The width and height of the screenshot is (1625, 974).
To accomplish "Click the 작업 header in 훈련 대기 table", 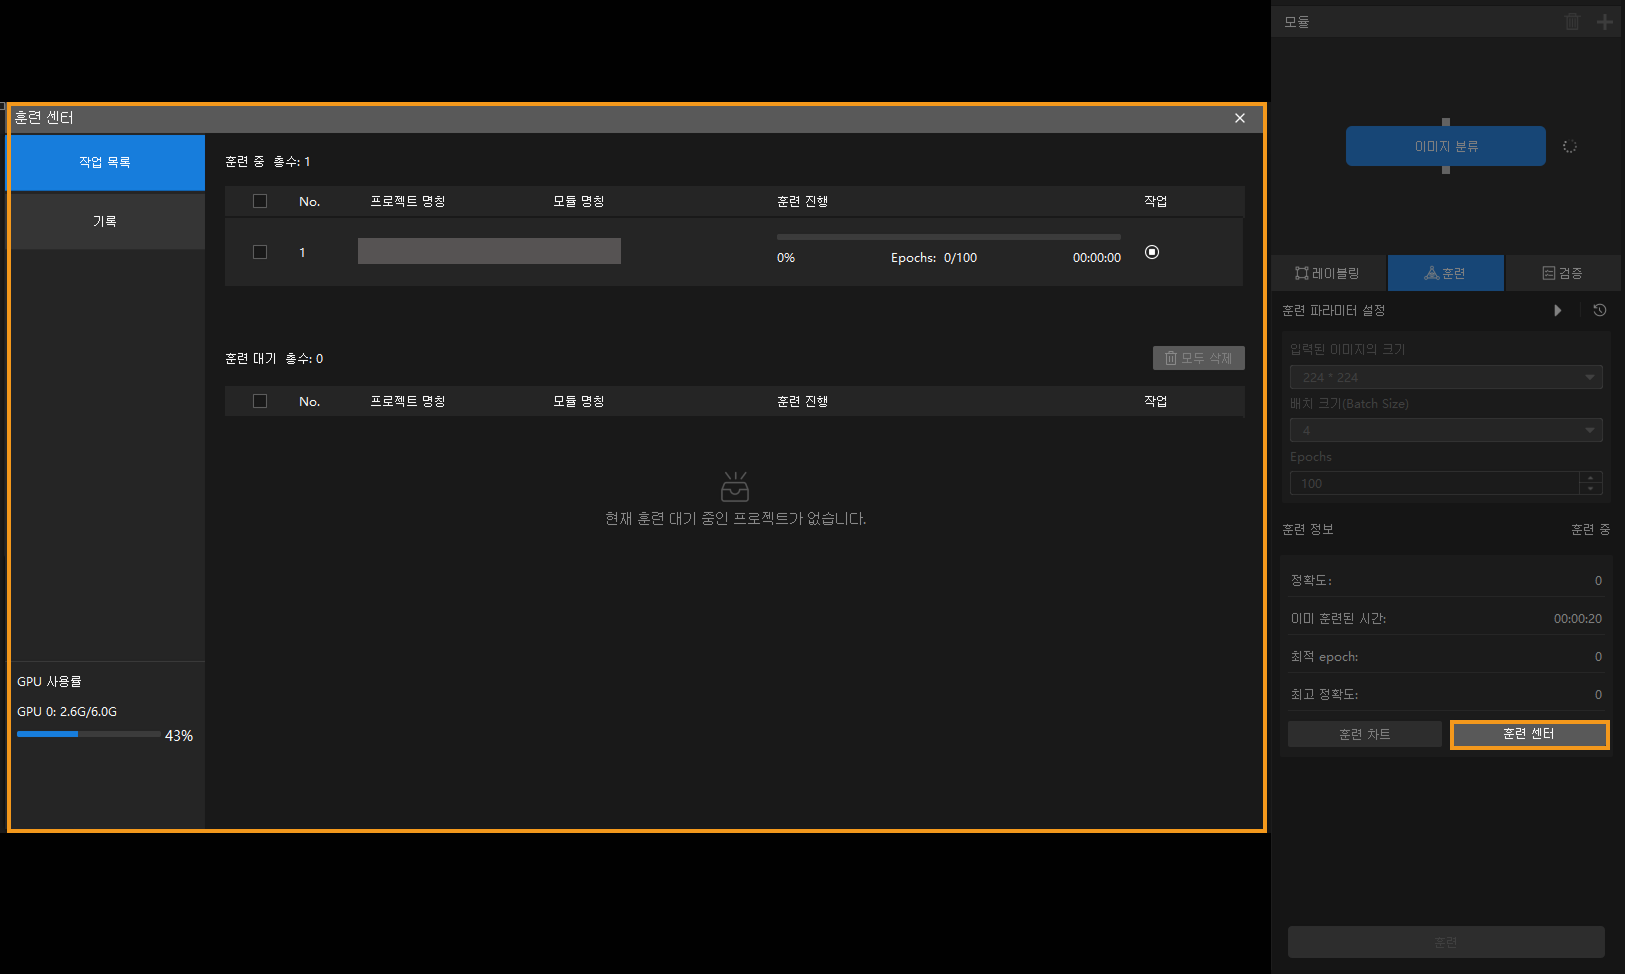I will pyautogui.click(x=1156, y=401).
